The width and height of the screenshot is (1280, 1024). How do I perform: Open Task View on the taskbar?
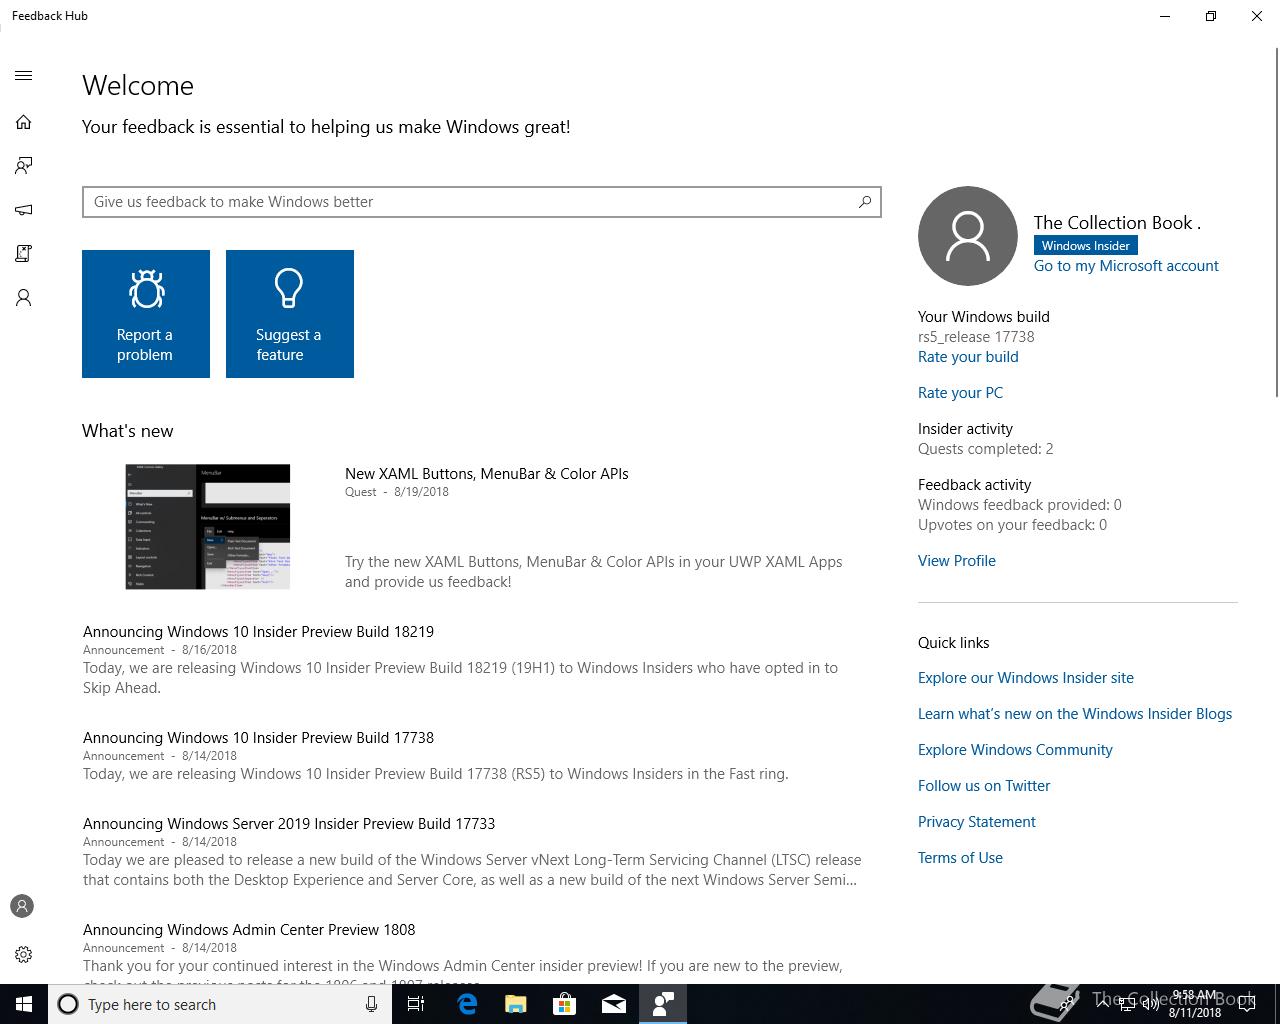[416, 1004]
